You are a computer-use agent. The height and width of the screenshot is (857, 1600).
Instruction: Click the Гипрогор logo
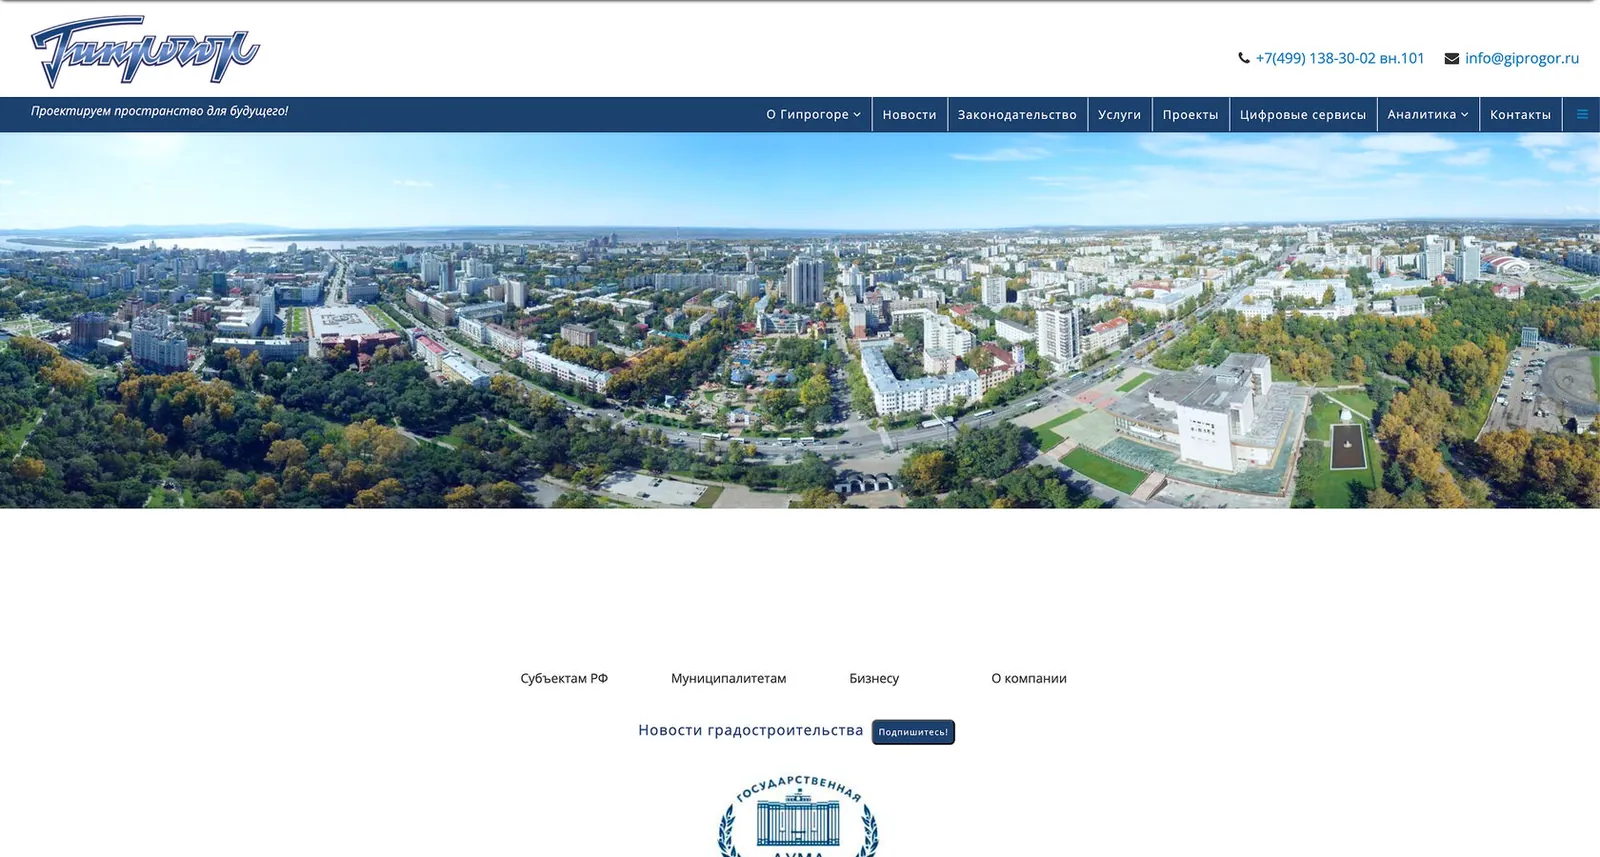[x=145, y=51]
